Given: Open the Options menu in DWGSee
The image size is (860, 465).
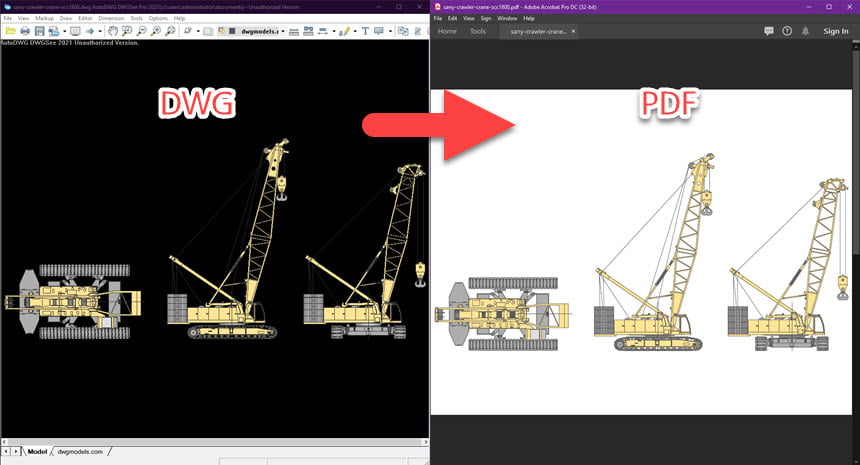Looking at the screenshot, I should click(158, 18).
